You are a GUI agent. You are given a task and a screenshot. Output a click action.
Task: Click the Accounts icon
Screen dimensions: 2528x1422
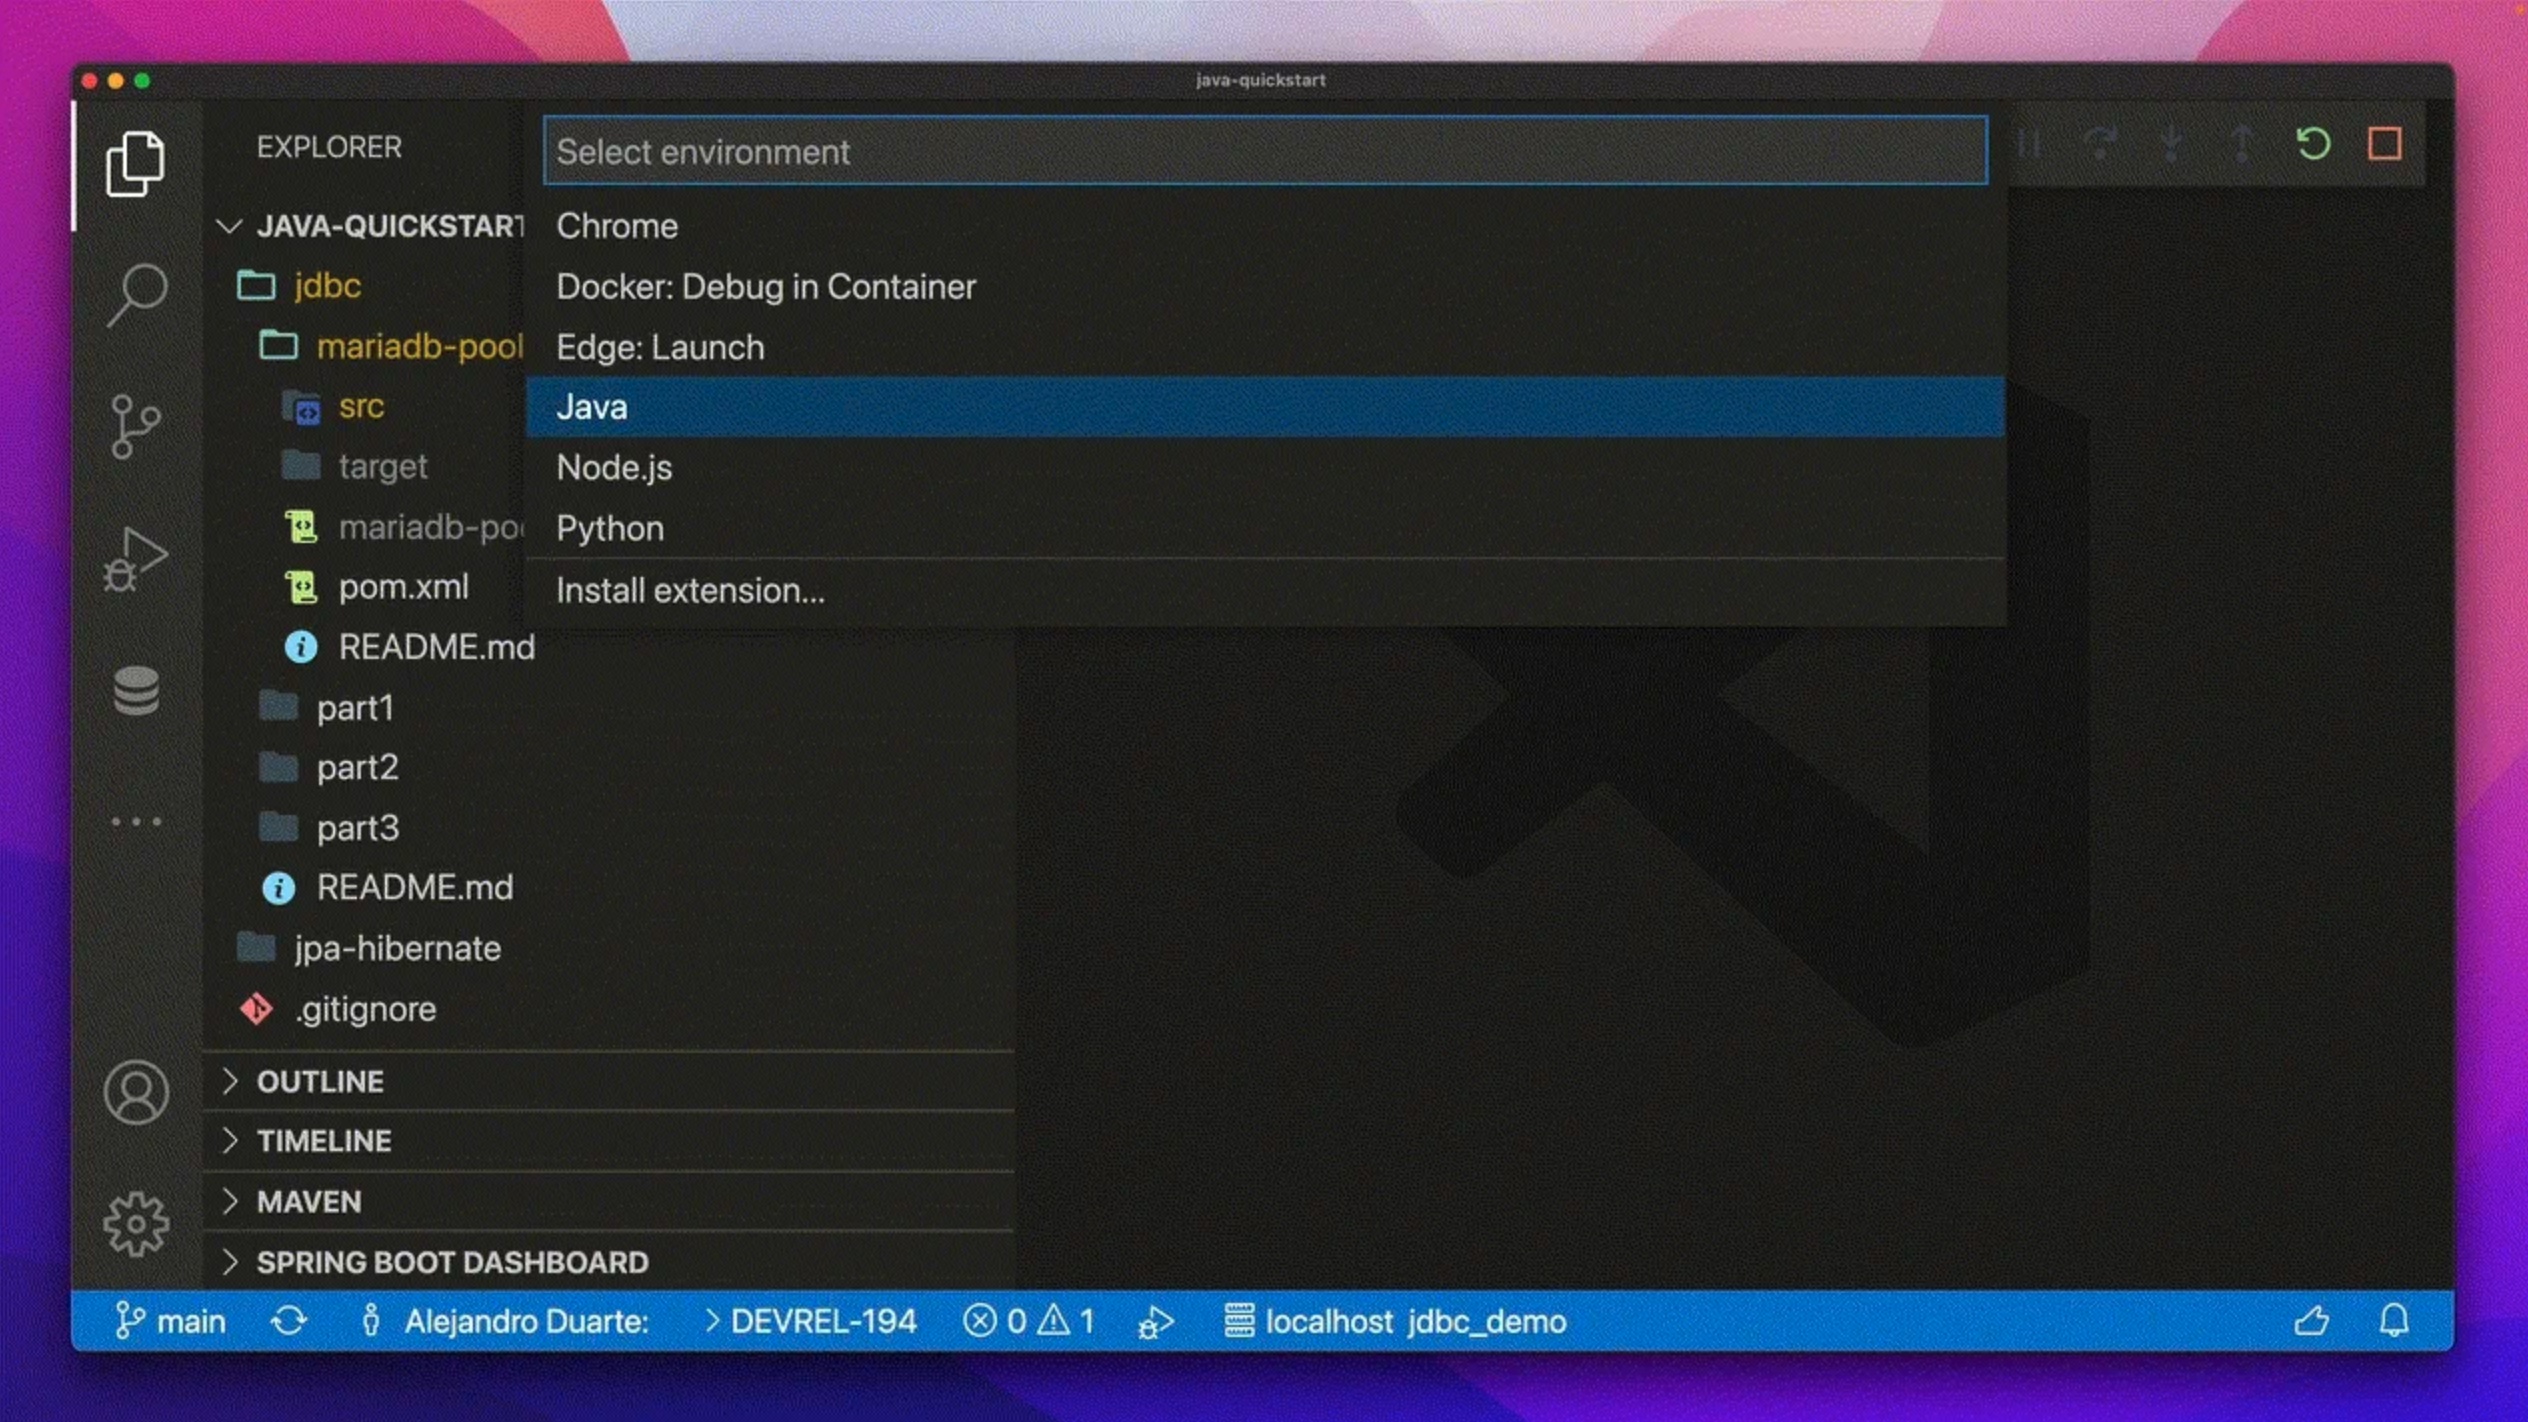point(136,1092)
